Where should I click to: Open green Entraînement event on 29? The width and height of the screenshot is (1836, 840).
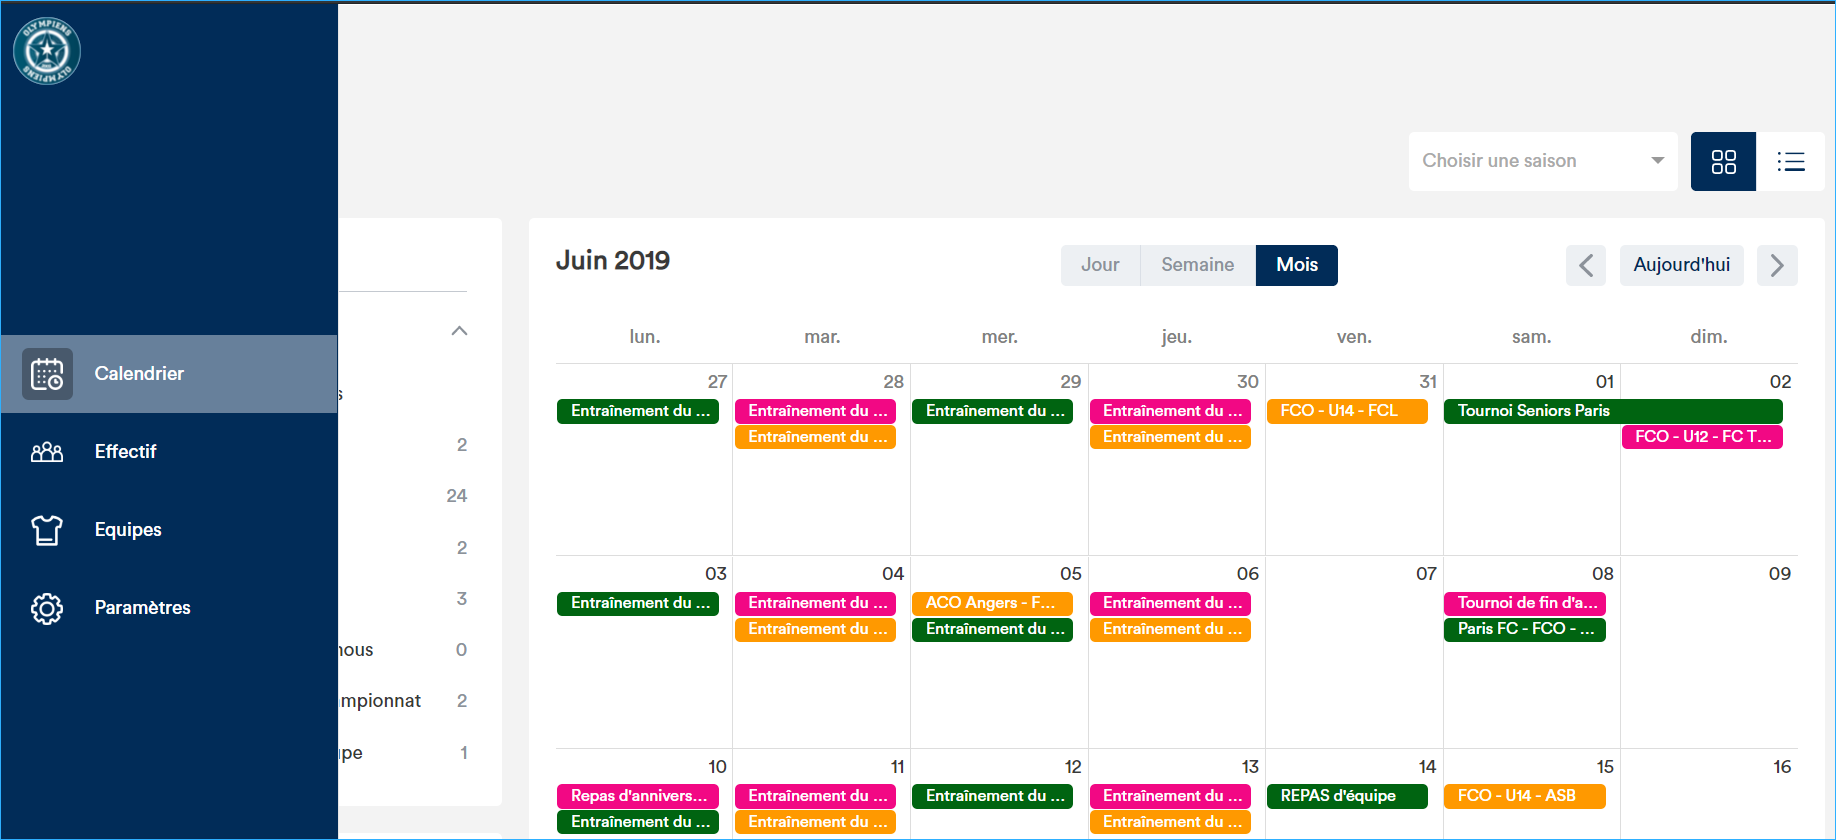click(x=992, y=411)
